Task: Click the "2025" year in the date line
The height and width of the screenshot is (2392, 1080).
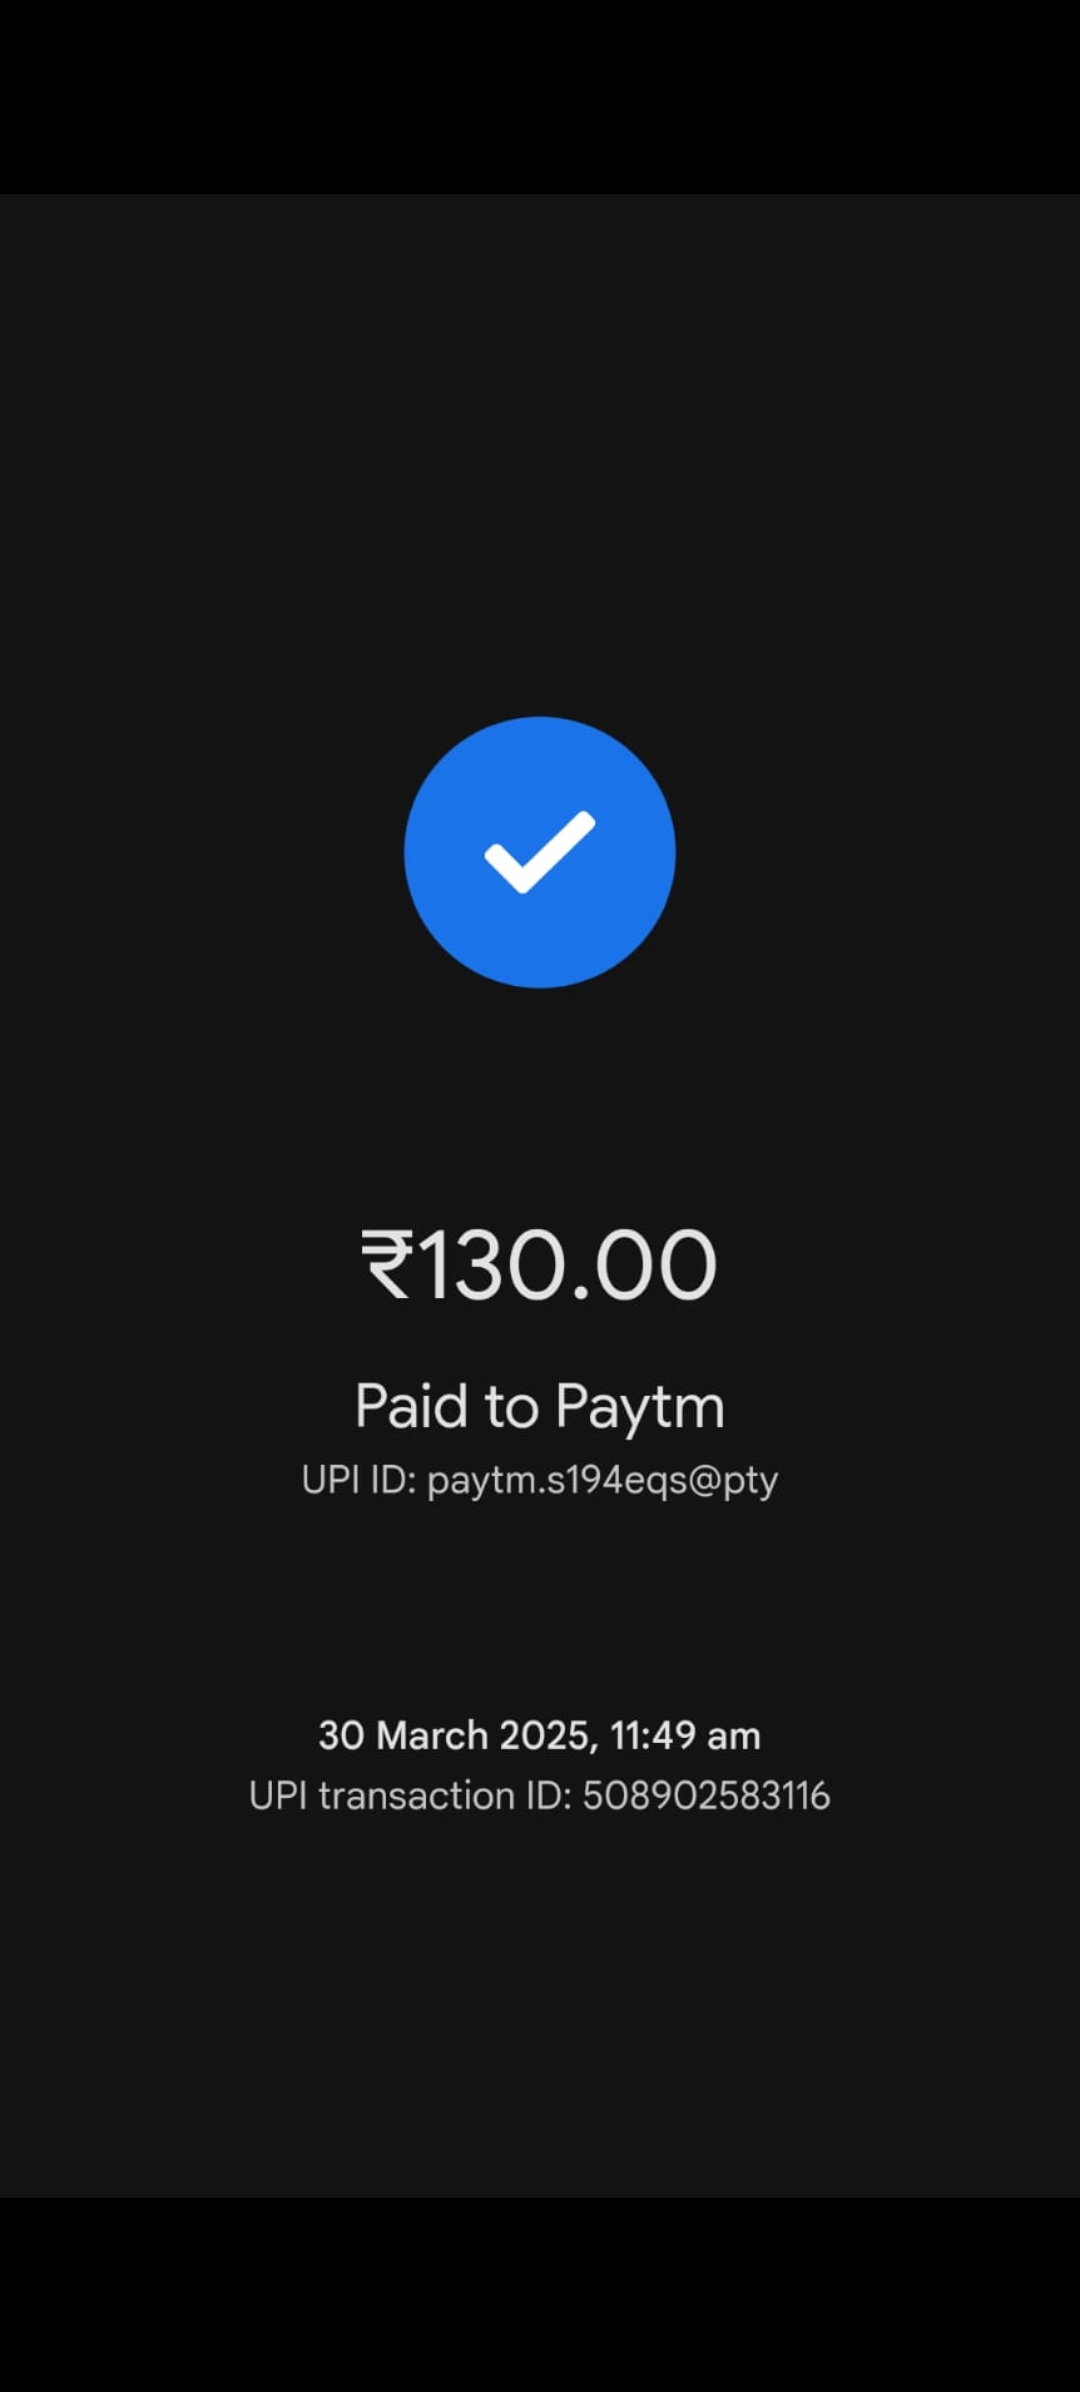Action: pyautogui.click(x=545, y=1736)
